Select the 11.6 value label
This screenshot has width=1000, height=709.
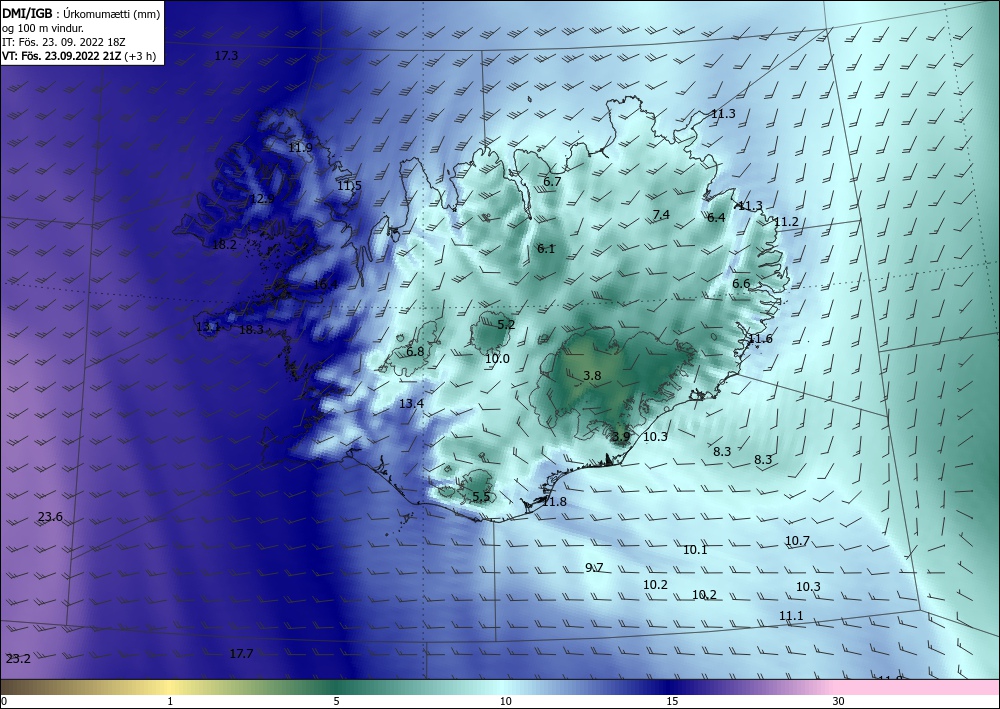click(760, 339)
